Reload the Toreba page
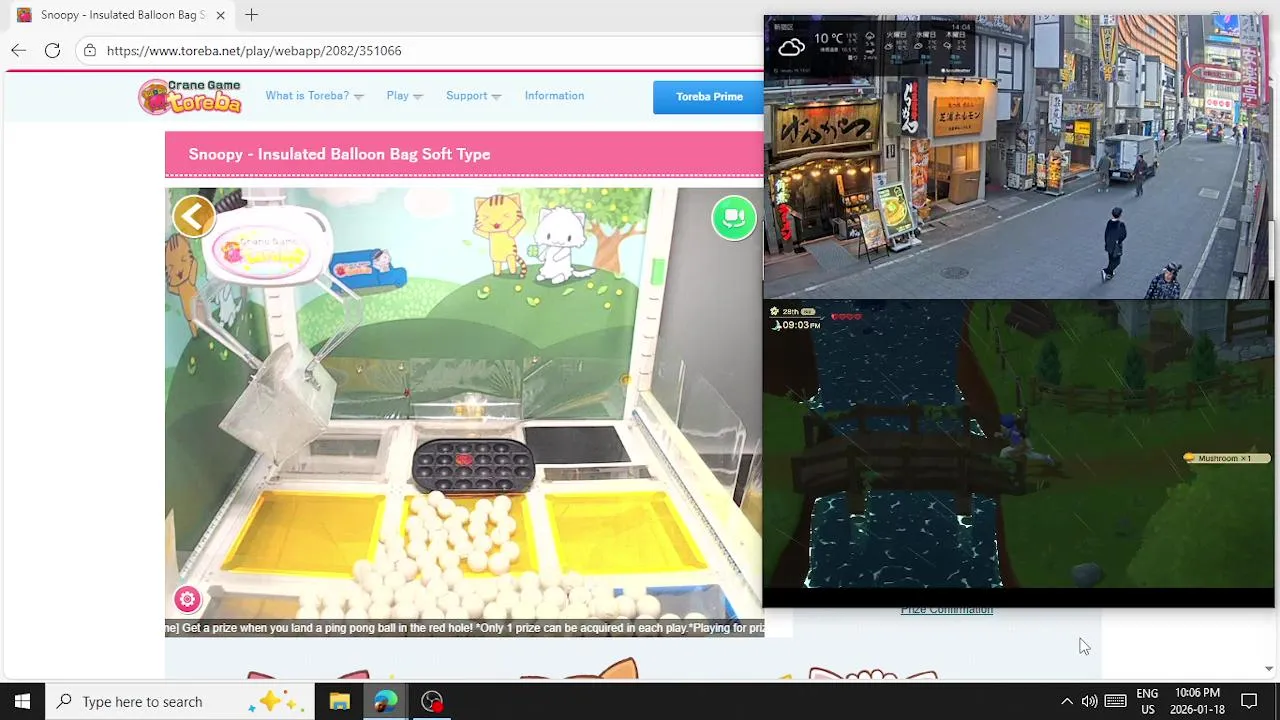This screenshot has height=720, width=1280. (x=52, y=50)
